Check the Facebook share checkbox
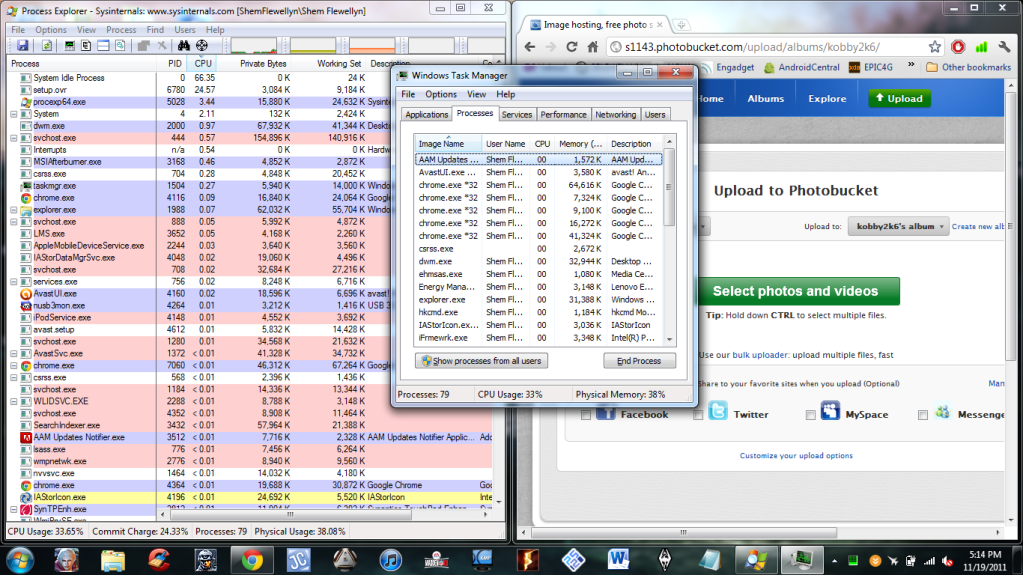 tap(586, 415)
